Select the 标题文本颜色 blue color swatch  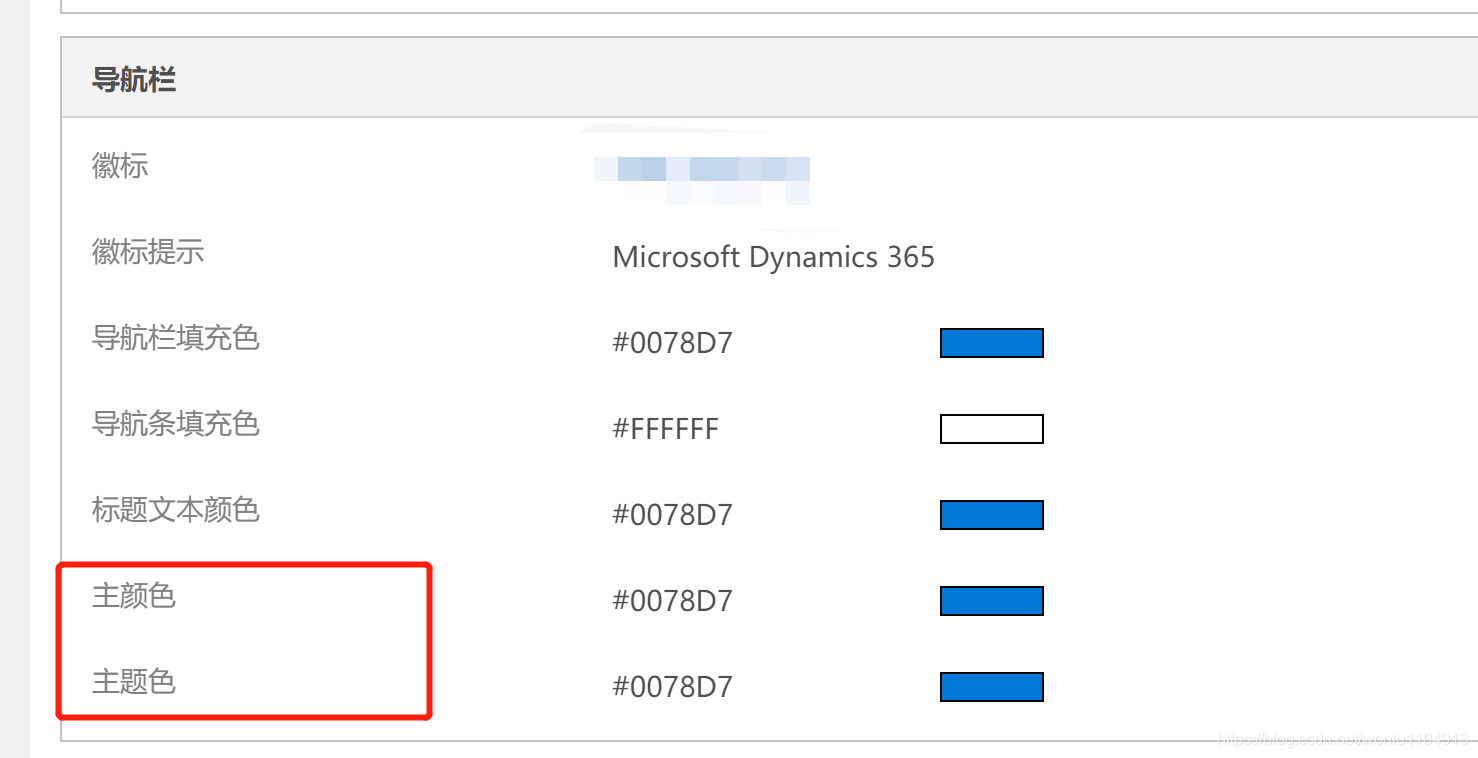pos(991,514)
